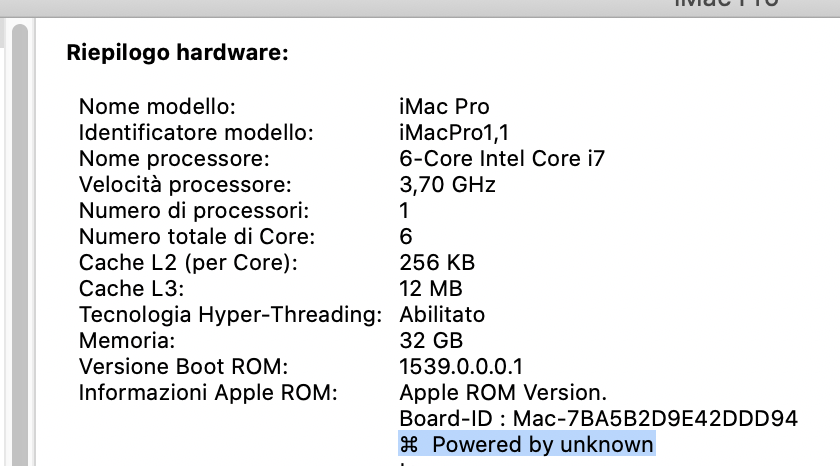Click the 'Identificatore modello:' label
The image size is (840, 466).
coord(196,132)
